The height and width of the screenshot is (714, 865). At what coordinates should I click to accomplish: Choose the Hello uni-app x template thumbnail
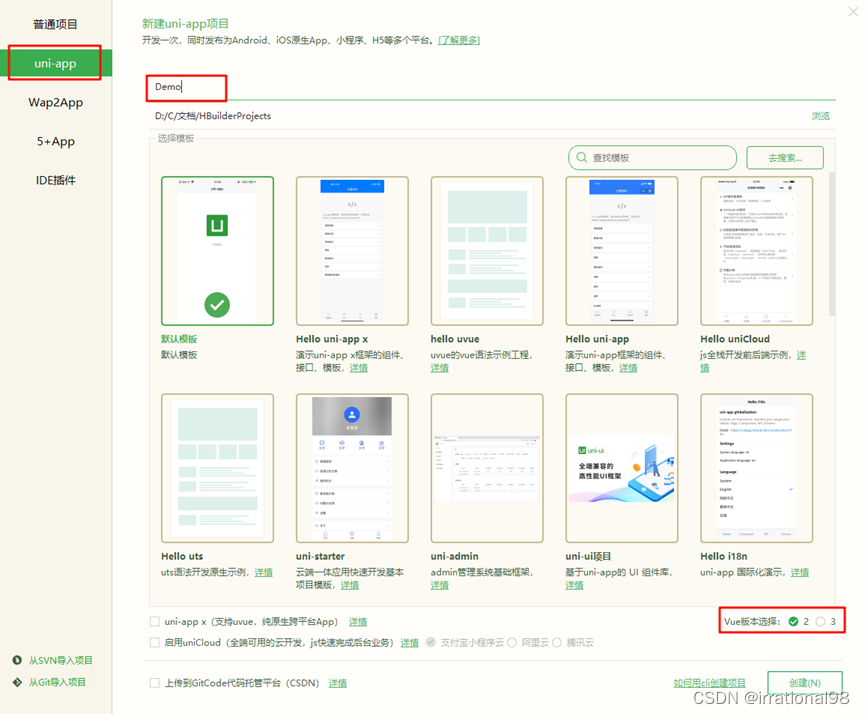(352, 251)
